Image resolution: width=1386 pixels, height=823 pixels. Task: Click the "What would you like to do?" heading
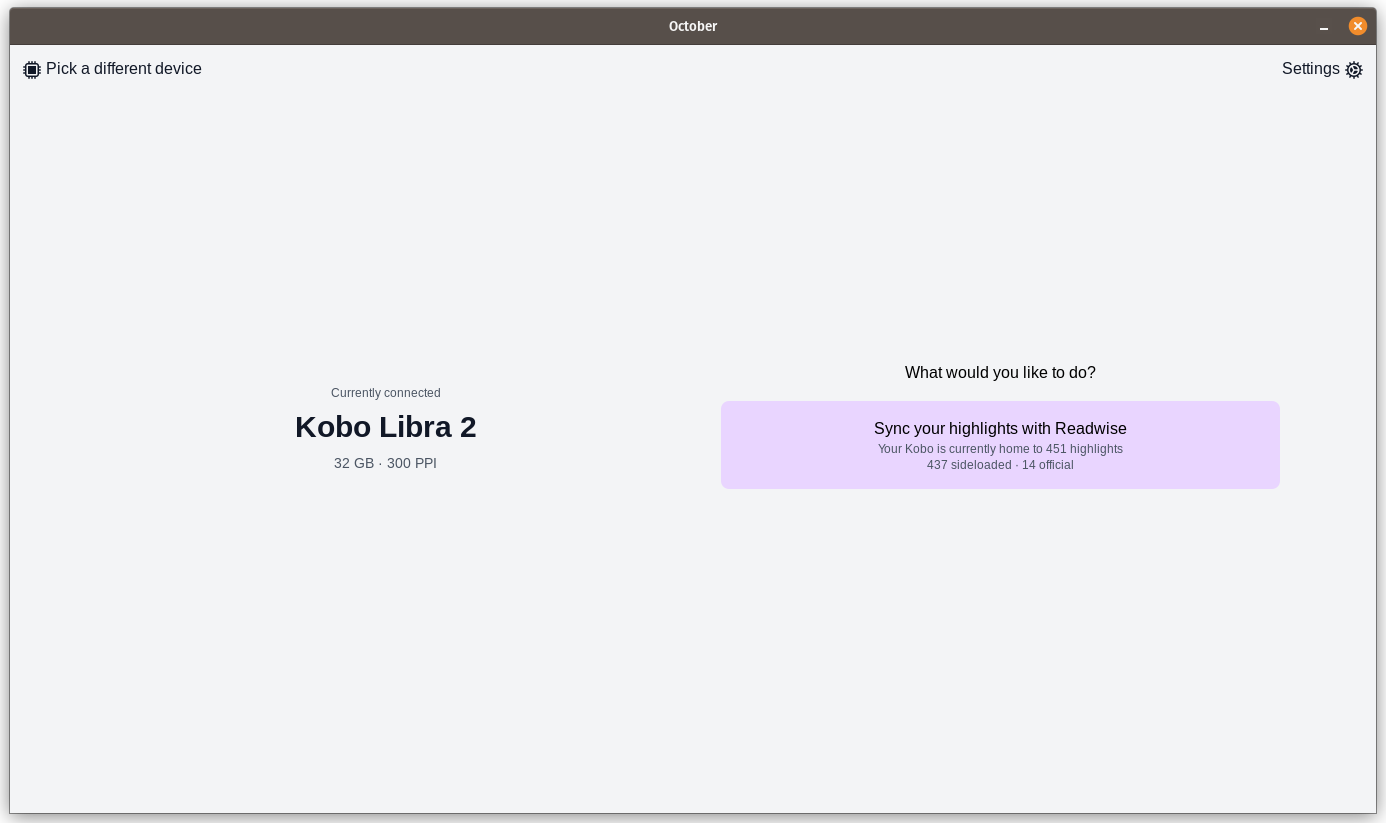coord(1000,372)
